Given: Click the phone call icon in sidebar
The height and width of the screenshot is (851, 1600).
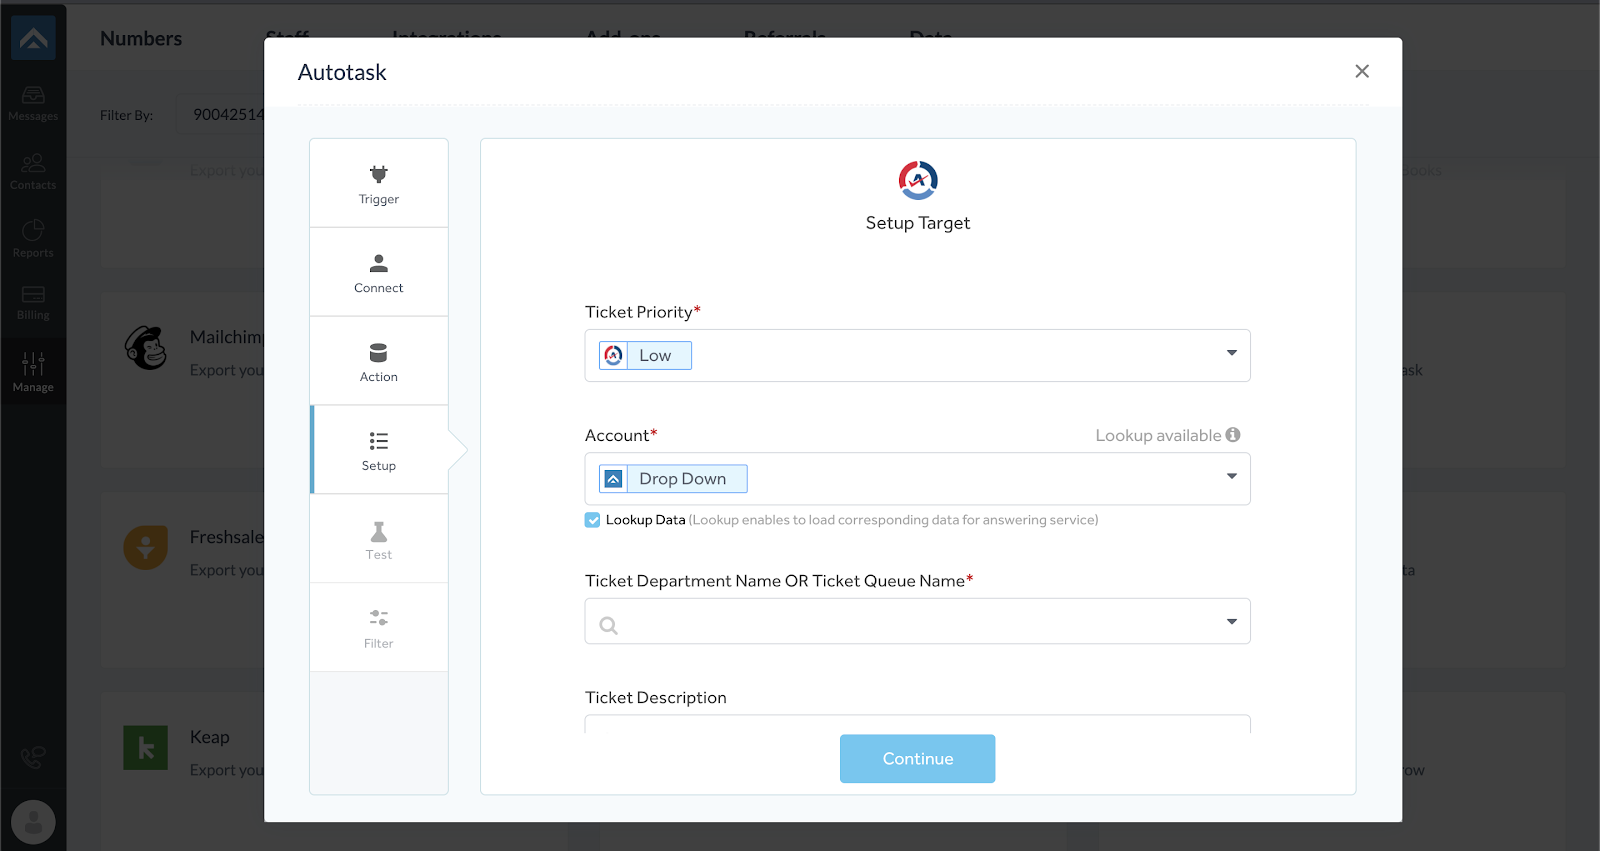Looking at the screenshot, I should [33, 757].
